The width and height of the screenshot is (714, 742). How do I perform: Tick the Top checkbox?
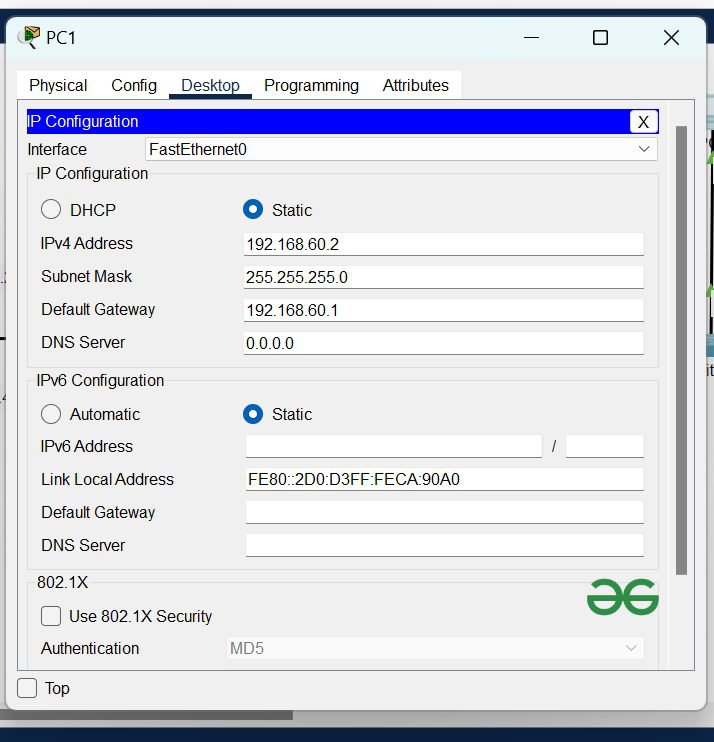coord(28,688)
